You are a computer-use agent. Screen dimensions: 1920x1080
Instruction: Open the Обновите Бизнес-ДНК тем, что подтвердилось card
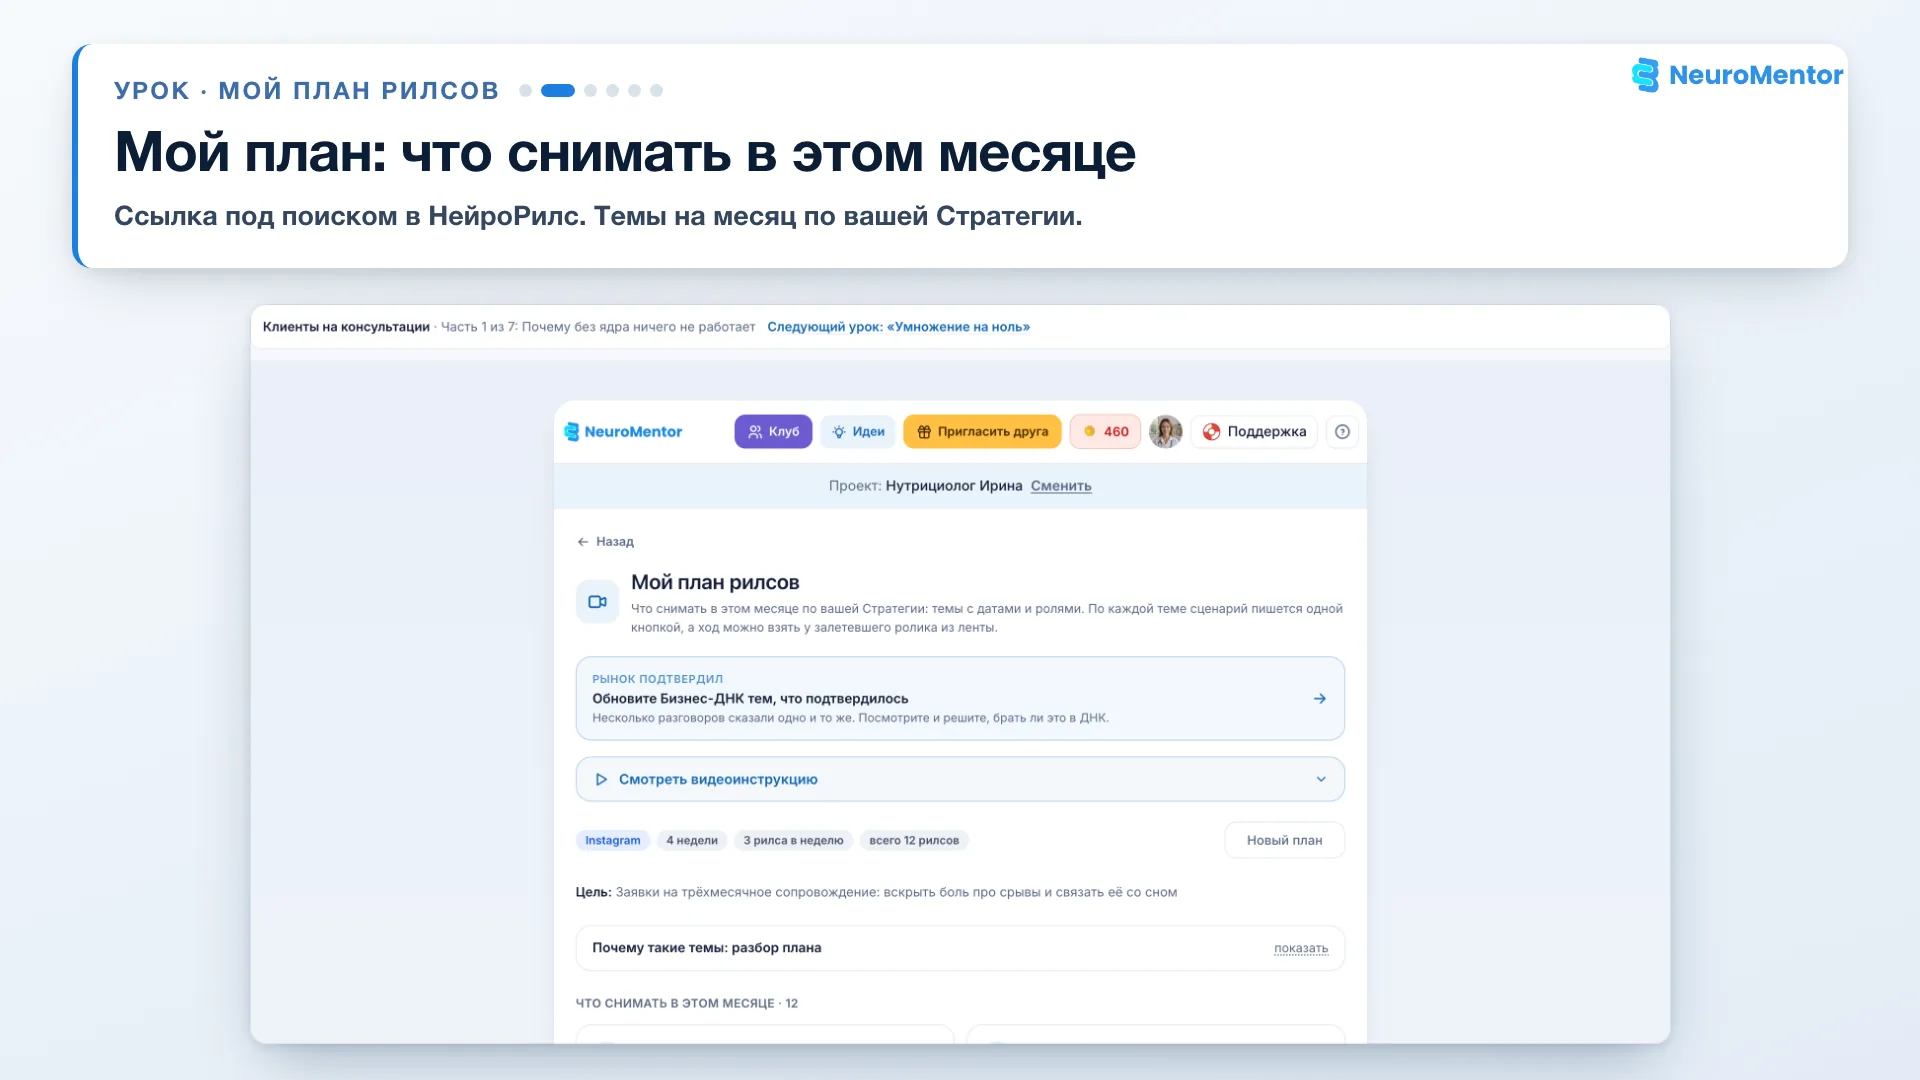[x=960, y=699]
